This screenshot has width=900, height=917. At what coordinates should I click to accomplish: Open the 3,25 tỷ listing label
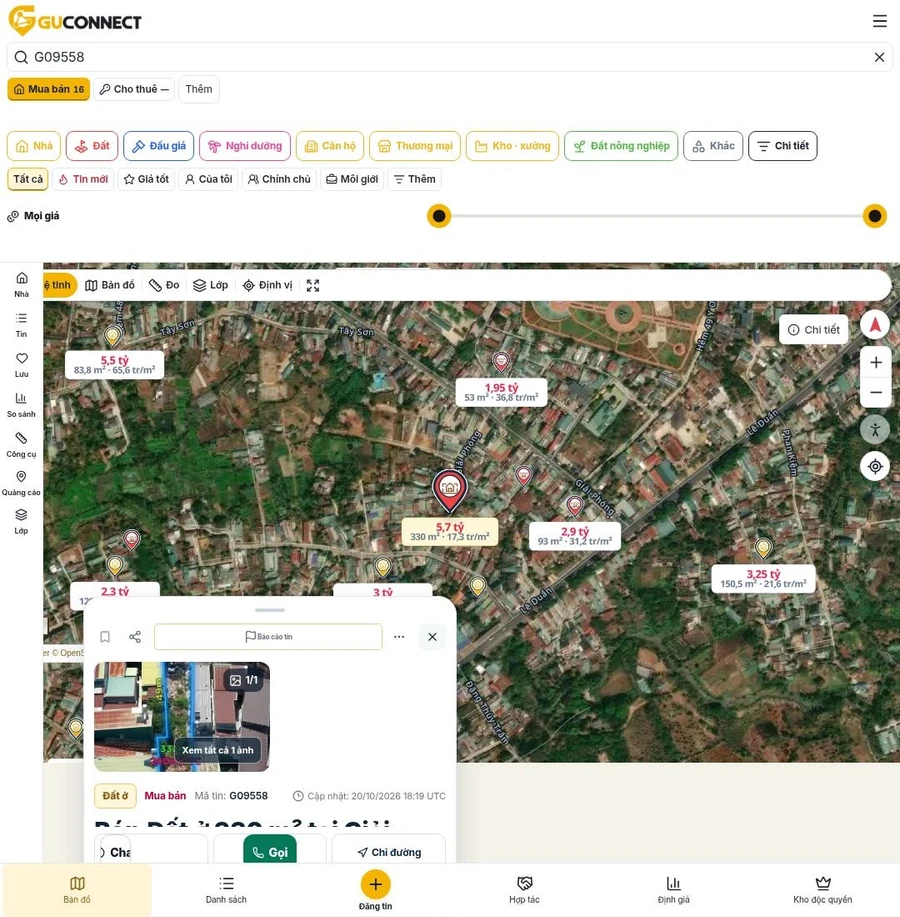point(763,579)
